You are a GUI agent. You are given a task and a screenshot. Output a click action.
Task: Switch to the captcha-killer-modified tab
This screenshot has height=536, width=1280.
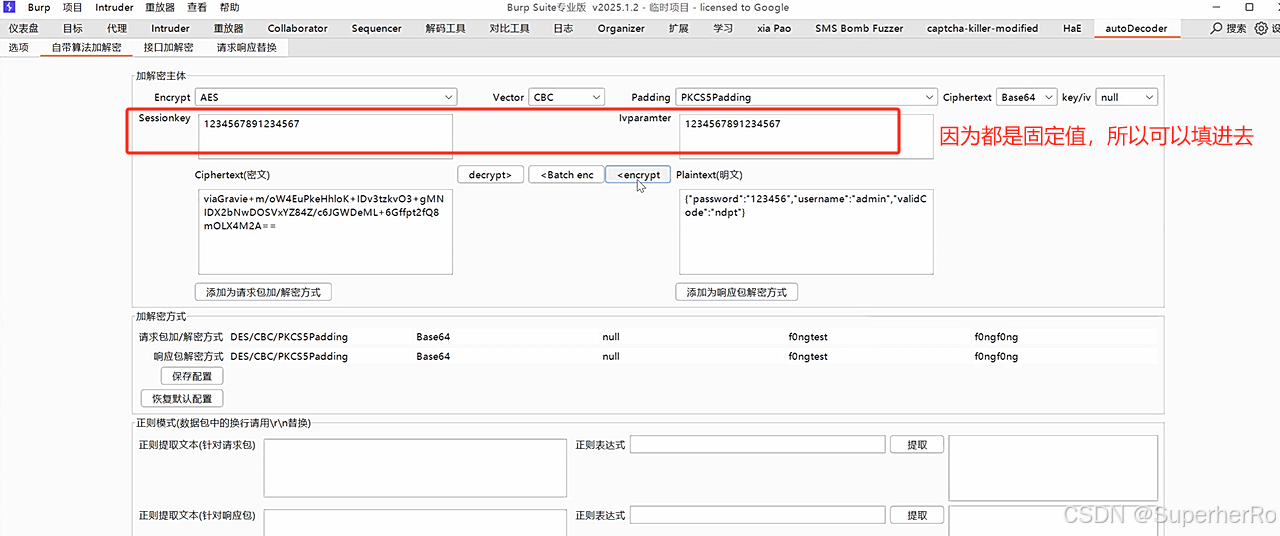pyautogui.click(x=982, y=29)
